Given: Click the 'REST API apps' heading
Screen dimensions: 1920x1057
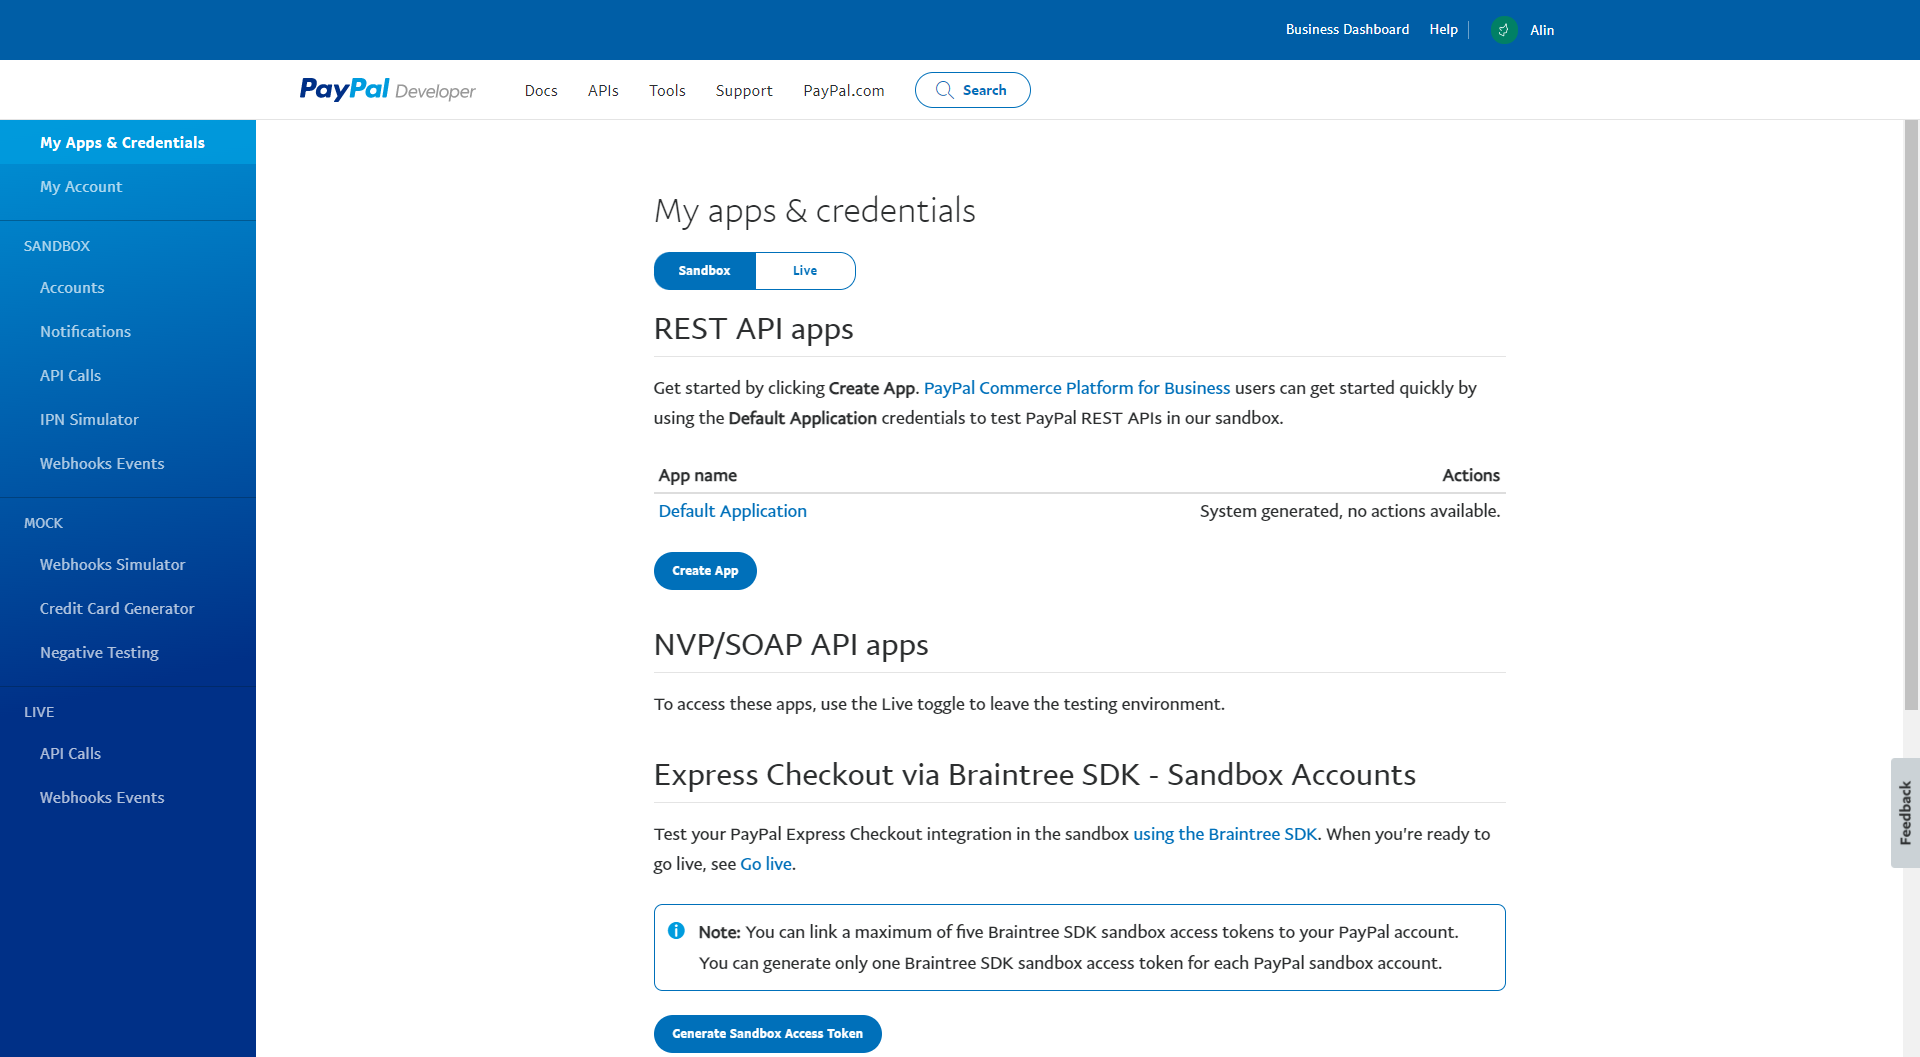Looking at the screenshot, I should tap(753, 329).
